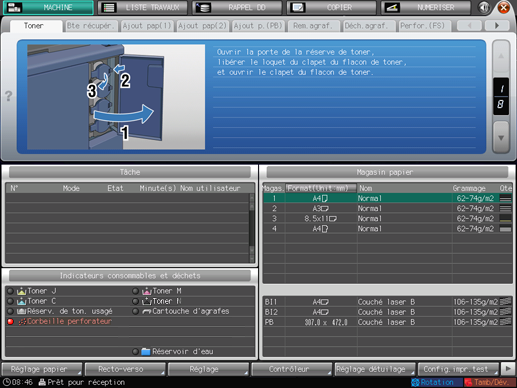Select BI2 Couché laser B row
517x388 pixels.
(x=387, y=312)
